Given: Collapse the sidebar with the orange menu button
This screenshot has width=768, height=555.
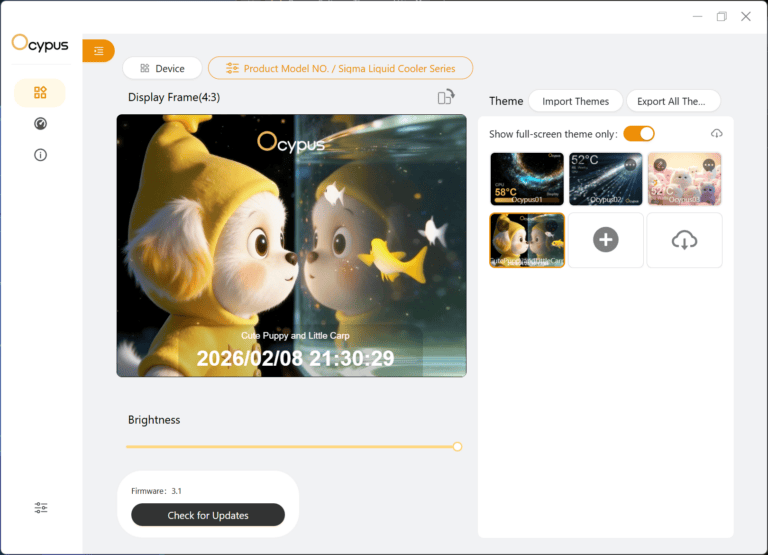Looking at the screenshot, I should [x=98, y=51].
